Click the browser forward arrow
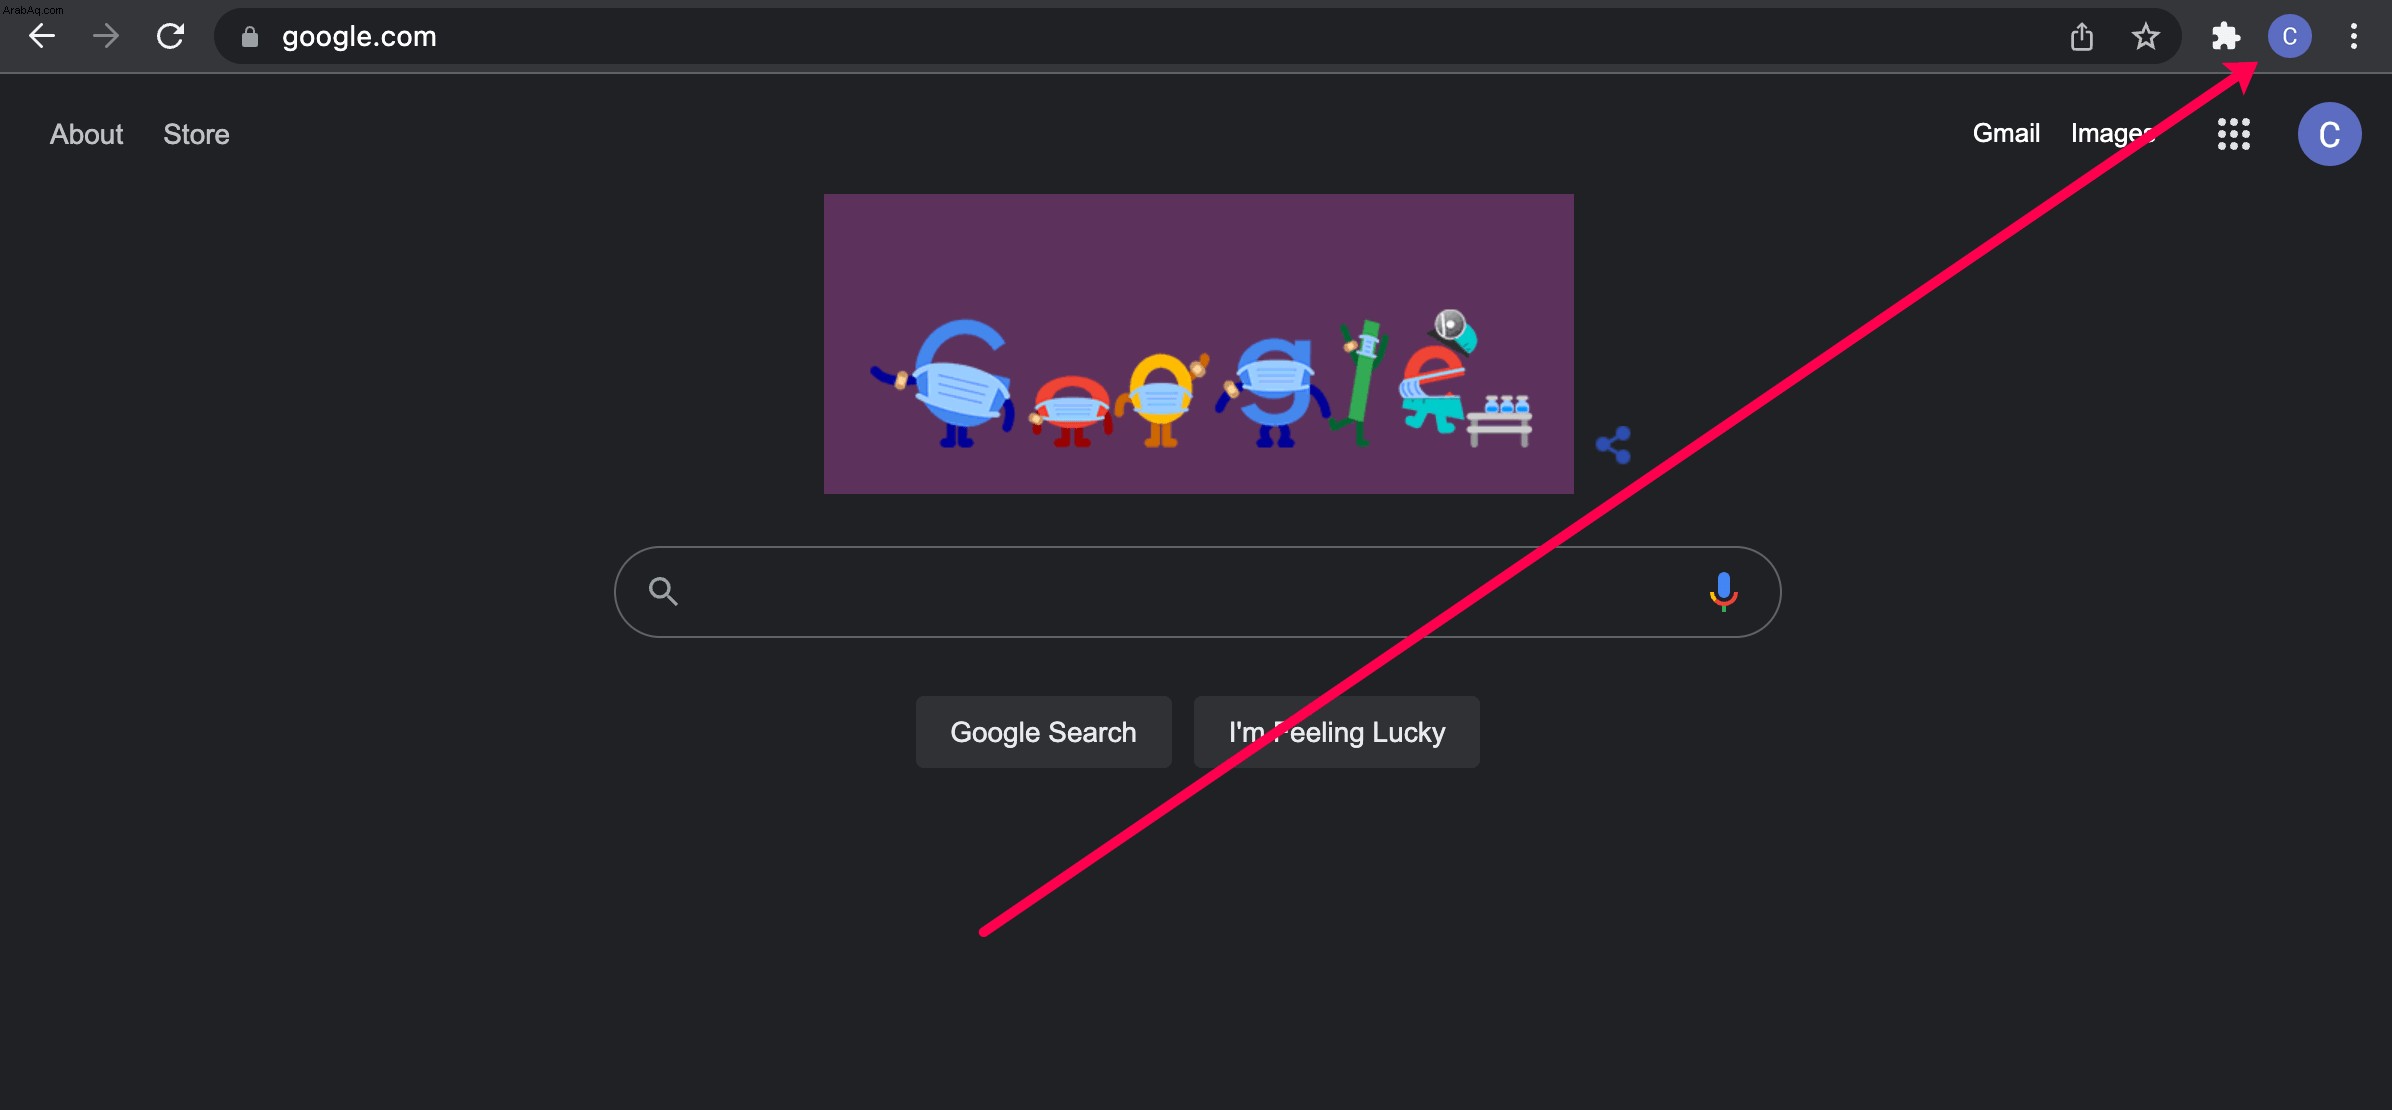The image size is (2392, 1110). pyautogui.click(x=106, y=37)
